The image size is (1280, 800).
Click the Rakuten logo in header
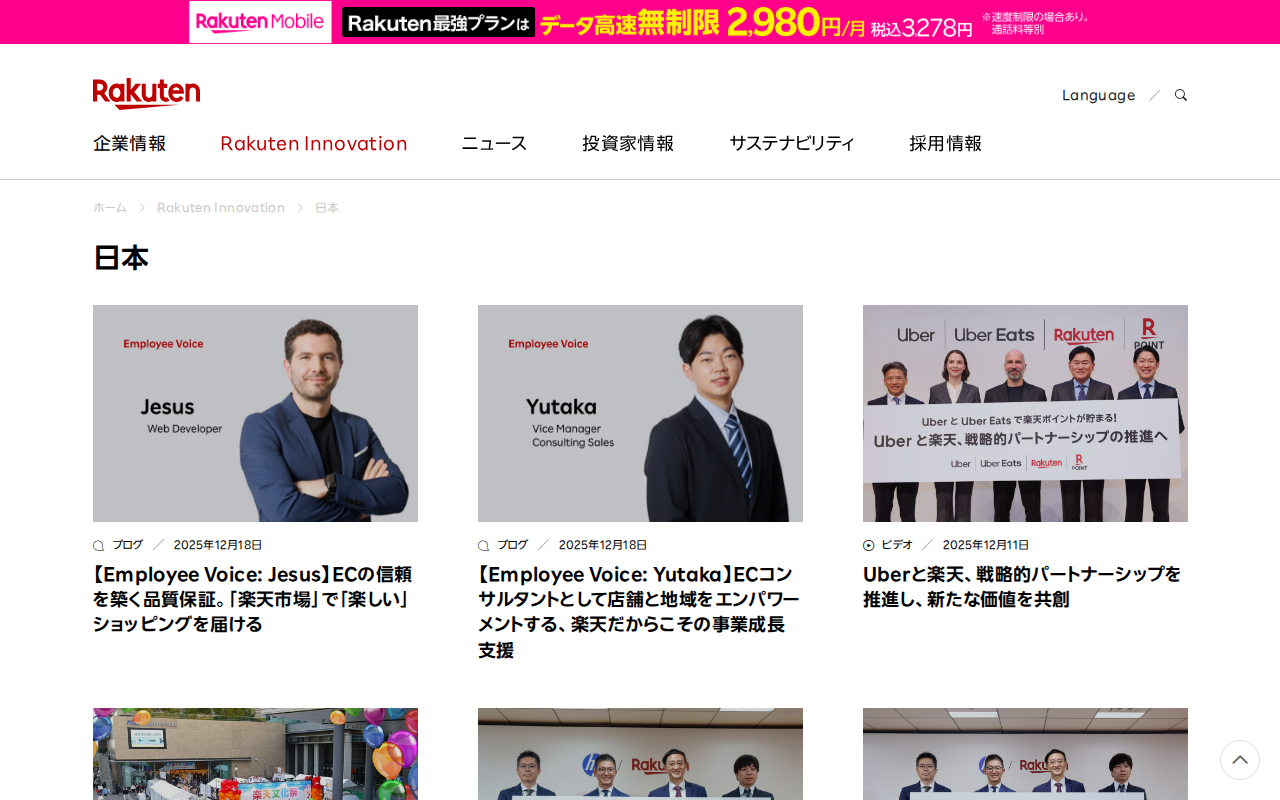click(146, 93)
